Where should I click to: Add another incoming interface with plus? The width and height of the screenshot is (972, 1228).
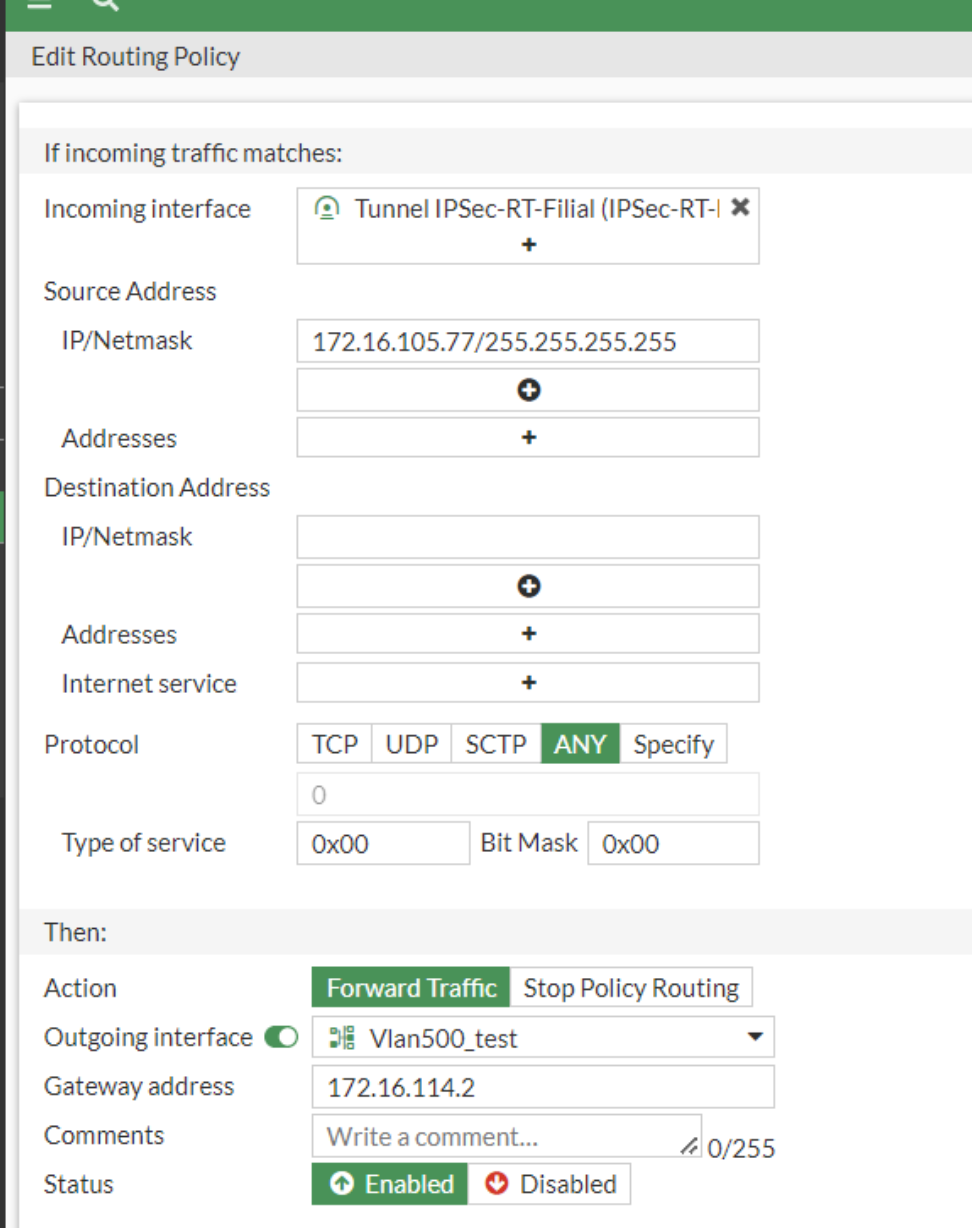(x=528, y=244)
